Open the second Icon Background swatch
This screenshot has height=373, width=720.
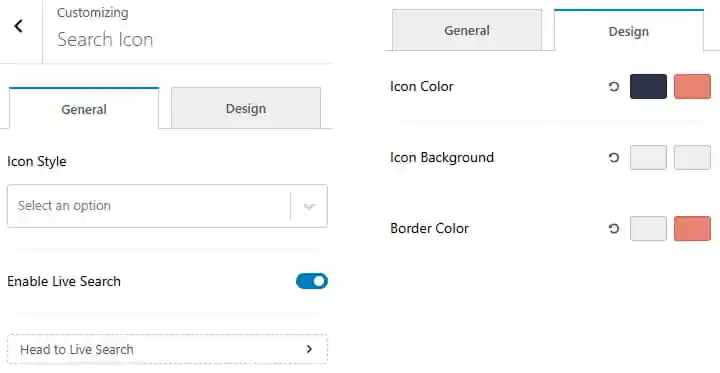(x=692, y=158)
